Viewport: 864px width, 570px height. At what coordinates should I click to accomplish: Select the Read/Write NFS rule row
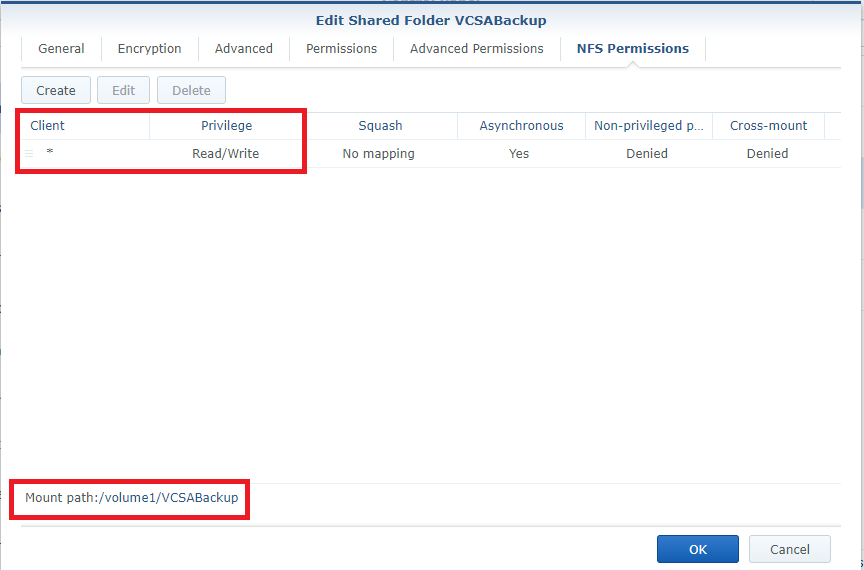coord(378,154)
